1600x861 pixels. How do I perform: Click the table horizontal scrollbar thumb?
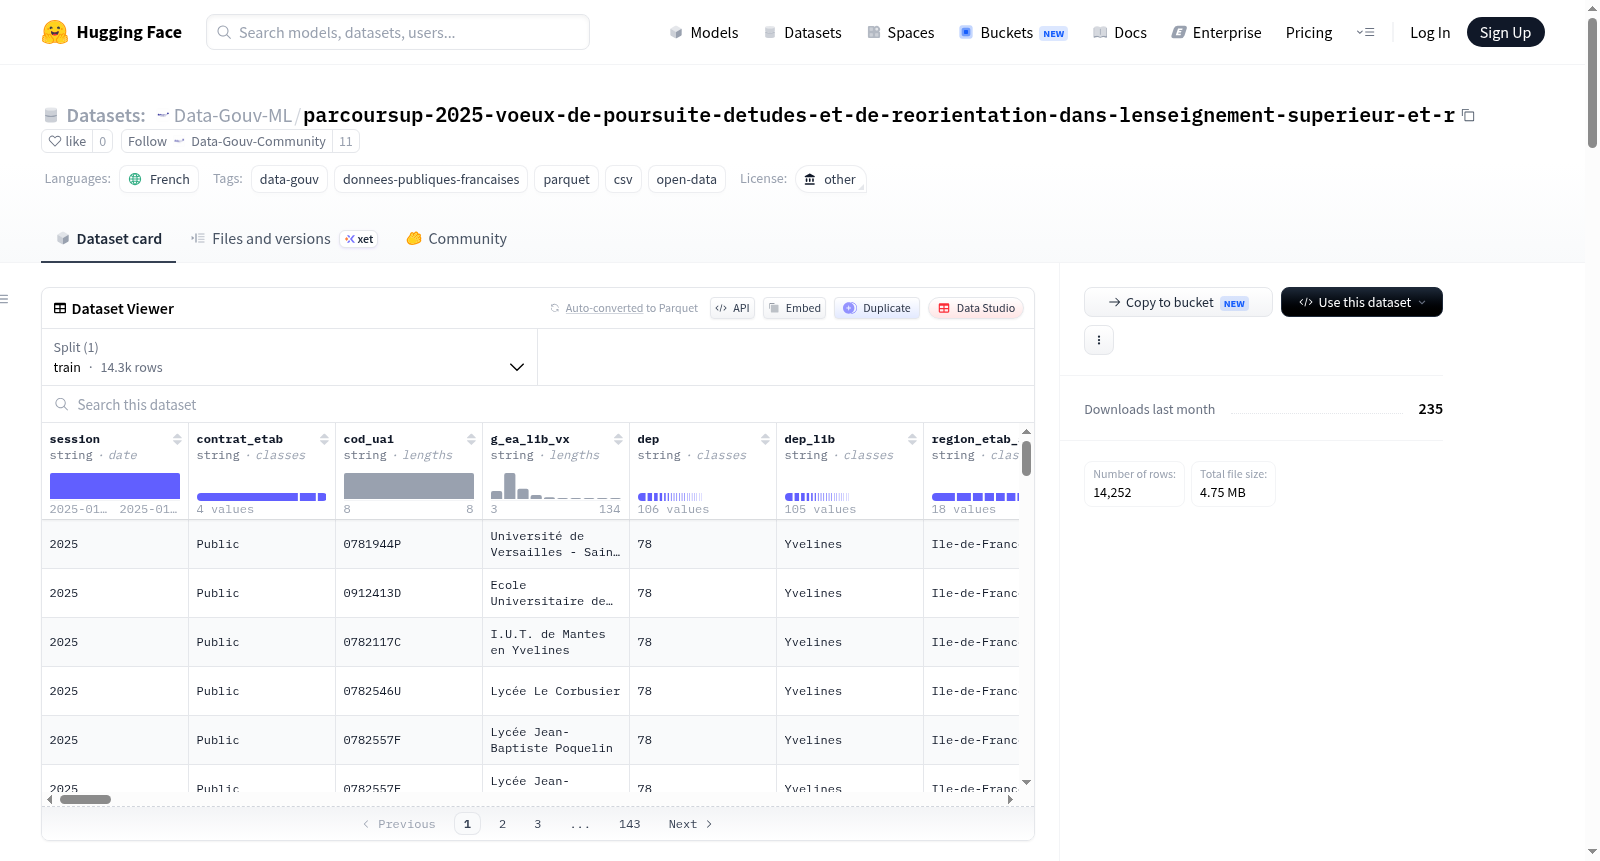[85, 799]
